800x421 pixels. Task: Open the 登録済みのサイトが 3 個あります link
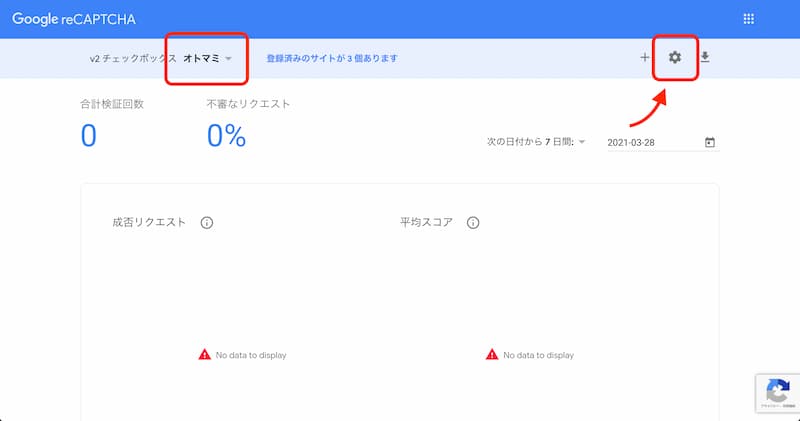pos(332,58)
